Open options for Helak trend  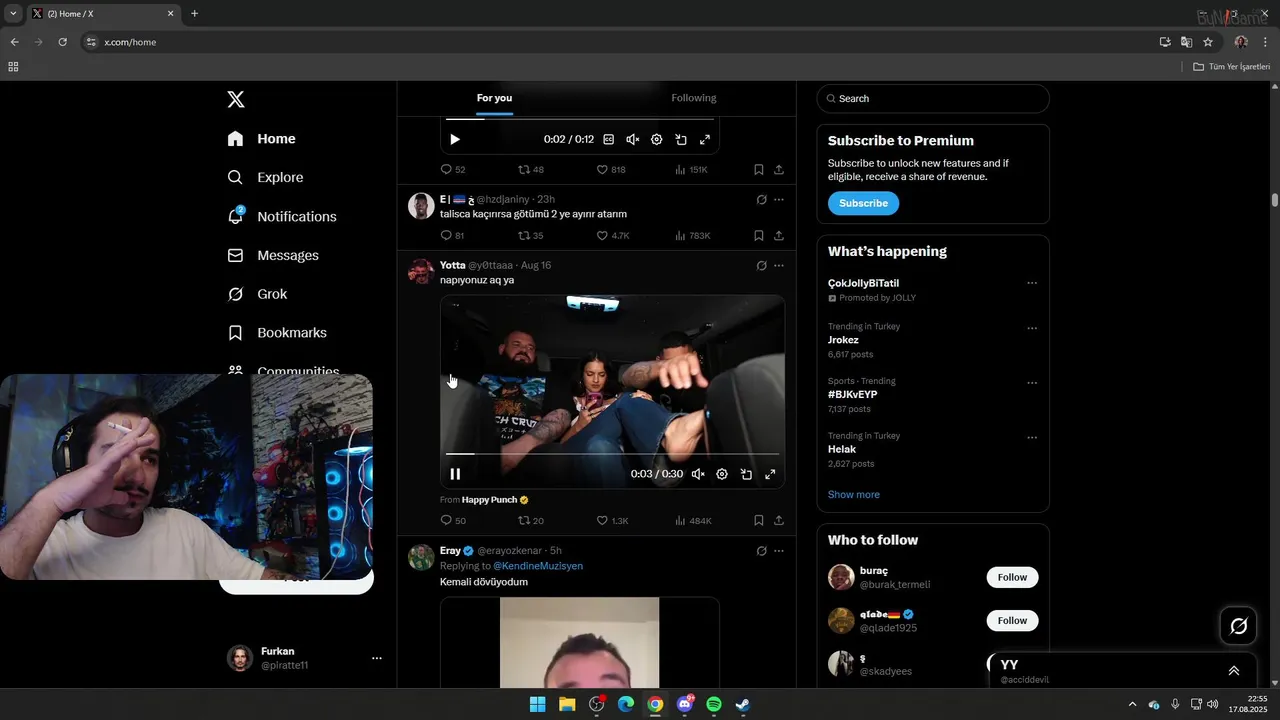tap(1032, 438)
